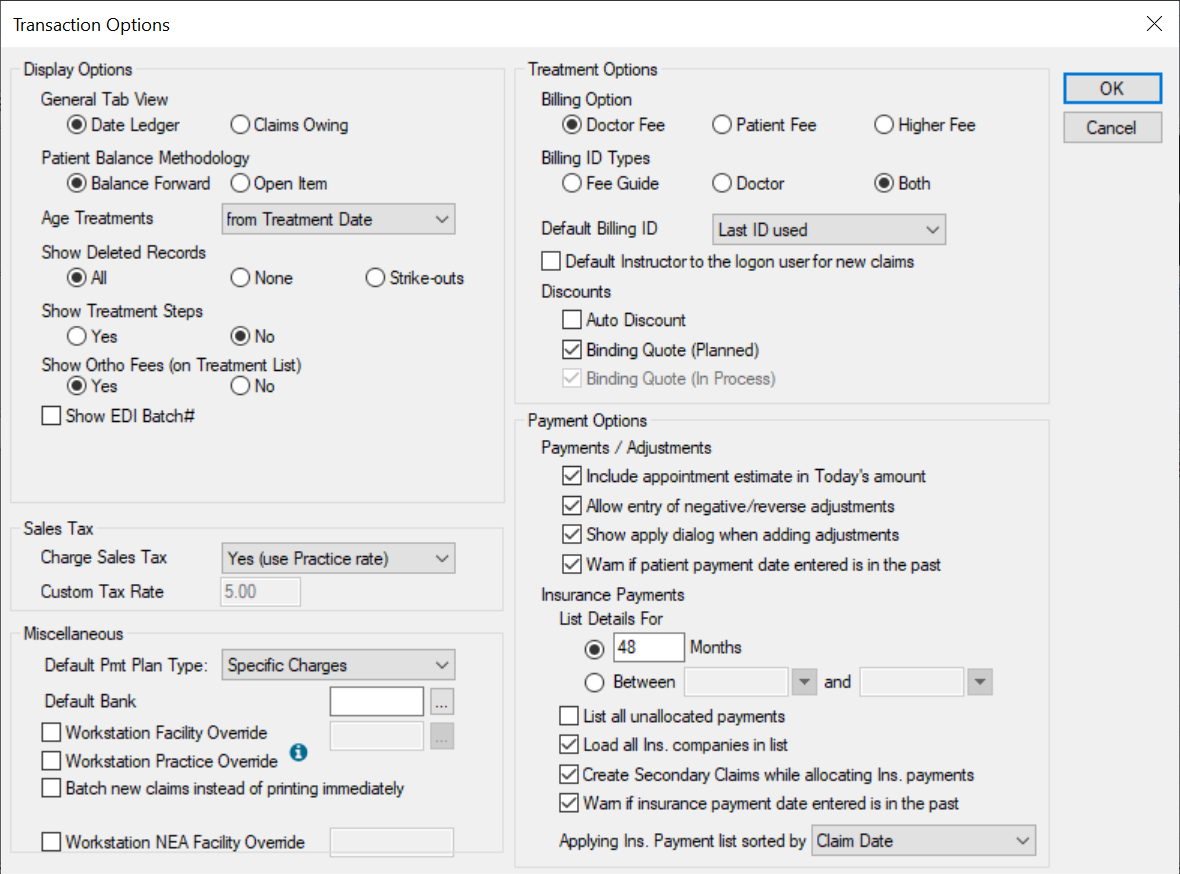Close the Transaction Options dialog with X
1180x874 pixels.
pyautogui.click(x=1154, y=24)
